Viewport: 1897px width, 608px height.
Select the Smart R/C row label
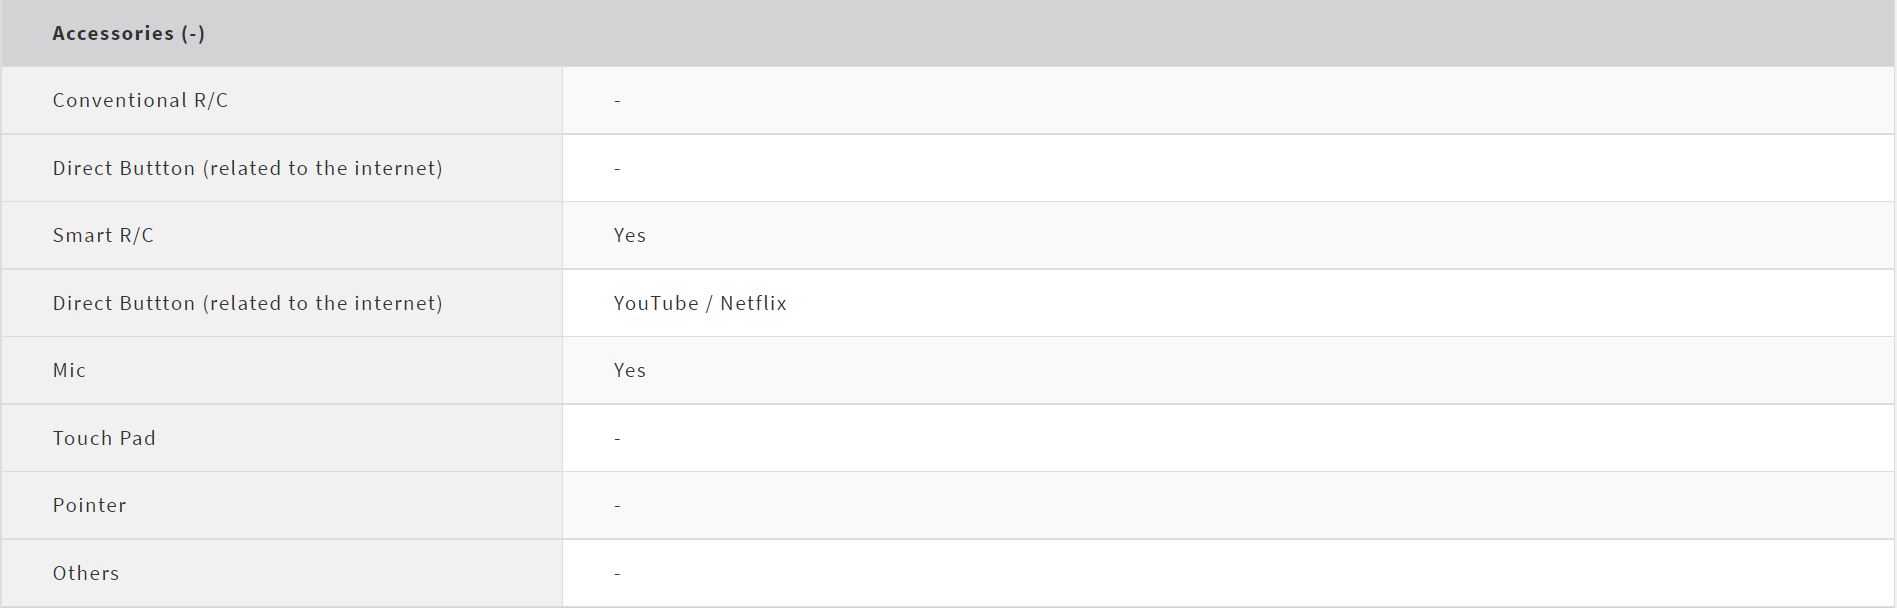[103, 235]
